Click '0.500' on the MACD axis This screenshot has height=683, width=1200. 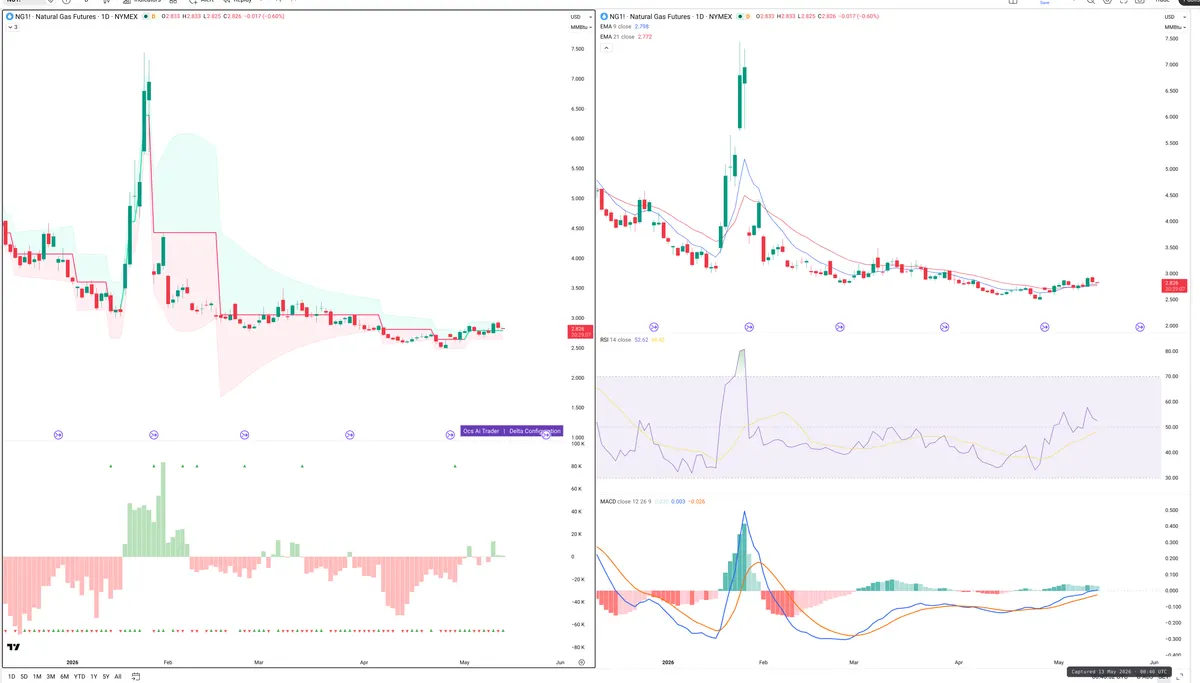point(1171,509)
